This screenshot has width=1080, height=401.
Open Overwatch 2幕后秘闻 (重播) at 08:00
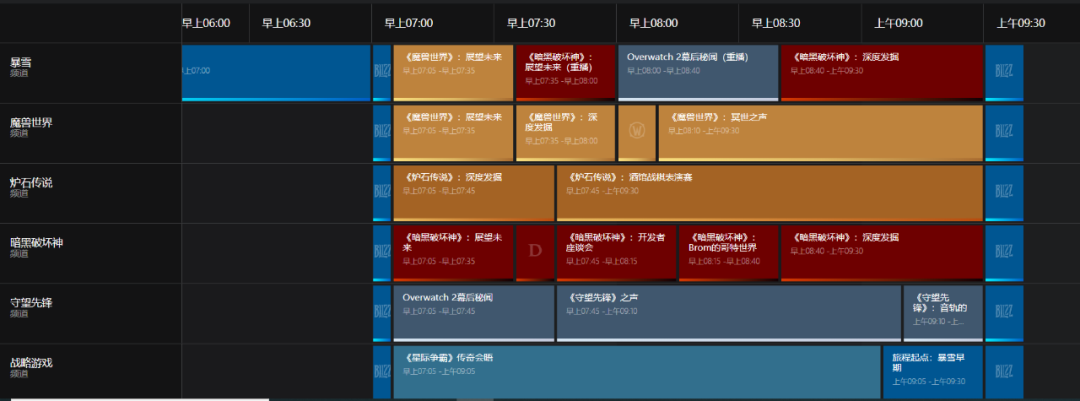point(698,73)
